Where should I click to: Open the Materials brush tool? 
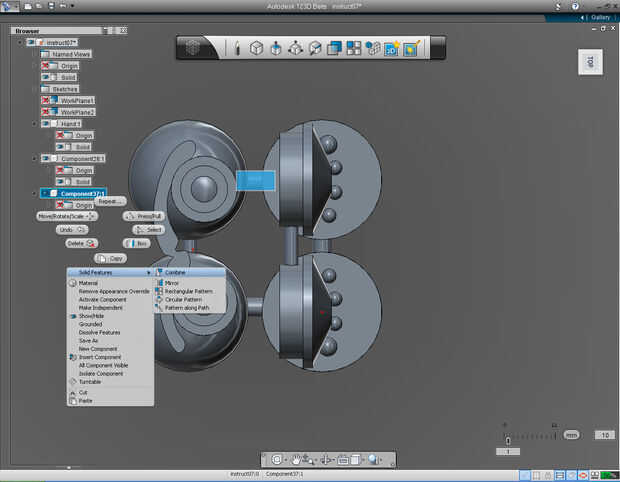point(412,48)
